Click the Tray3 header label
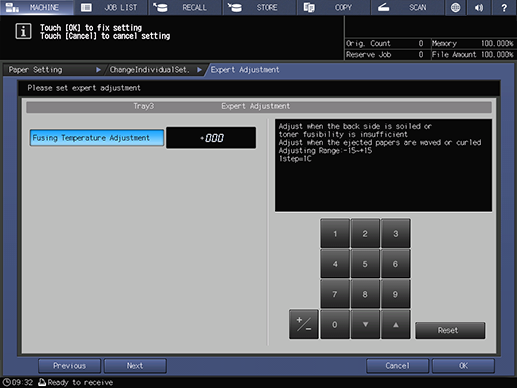Screen dimensions: 517x388 [x=144, y=106]
